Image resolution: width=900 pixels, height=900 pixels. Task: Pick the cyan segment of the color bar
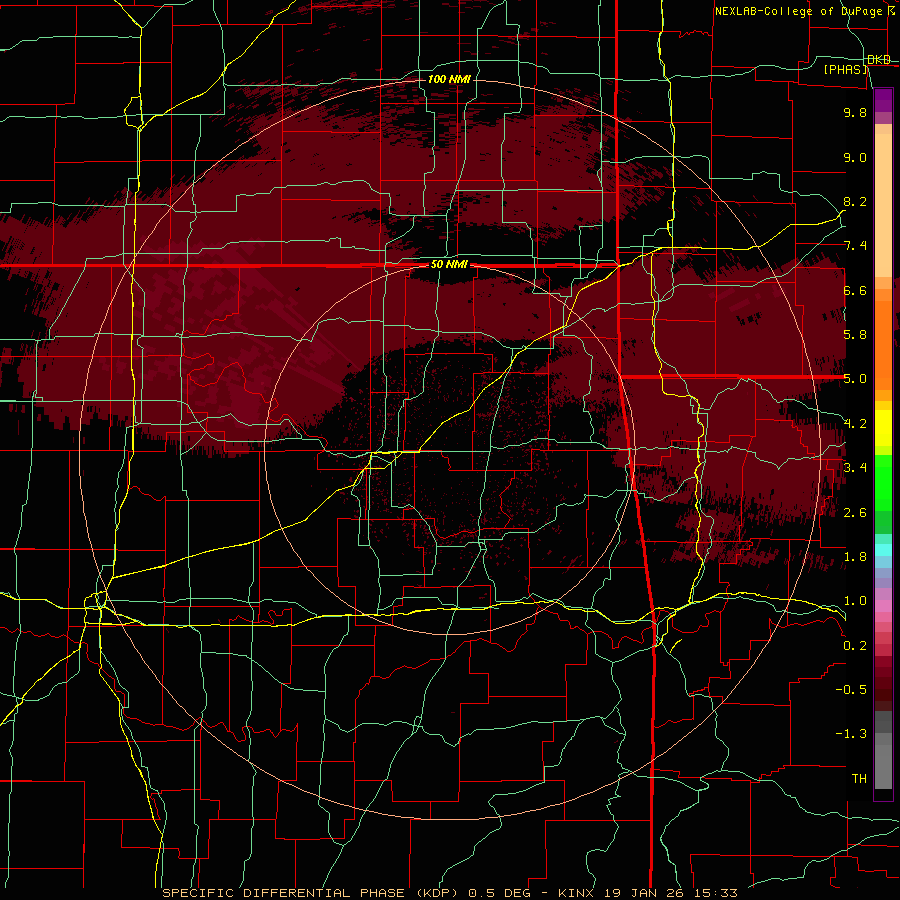point(883,550)
